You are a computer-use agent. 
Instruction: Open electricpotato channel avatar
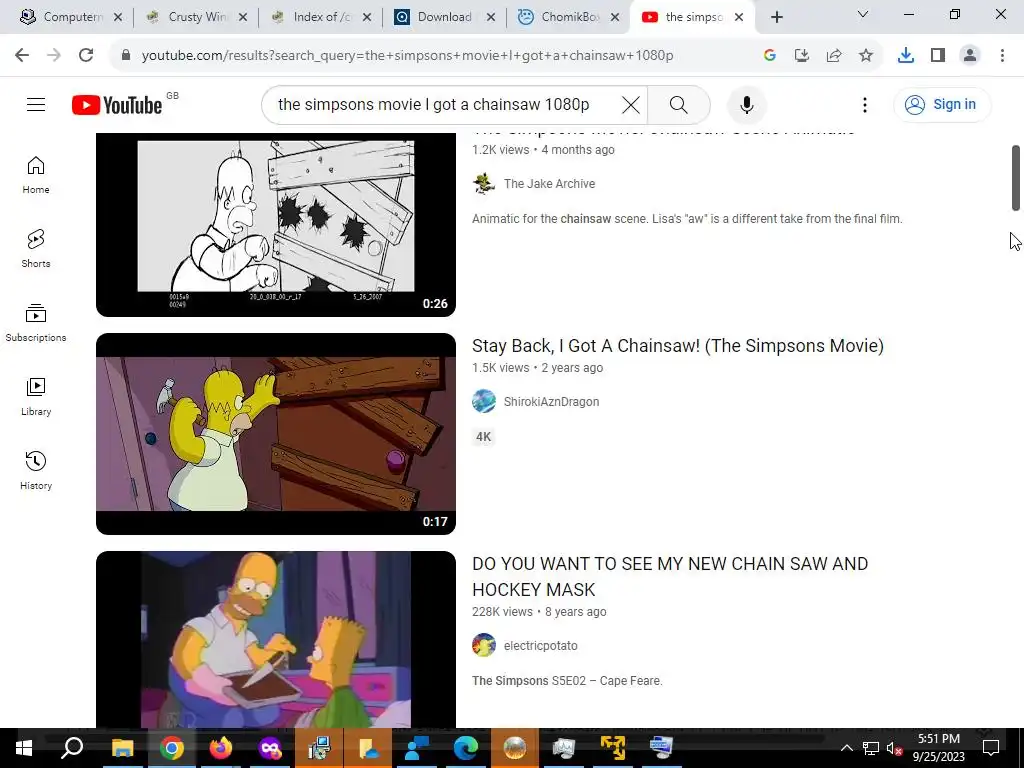(484, 645)
